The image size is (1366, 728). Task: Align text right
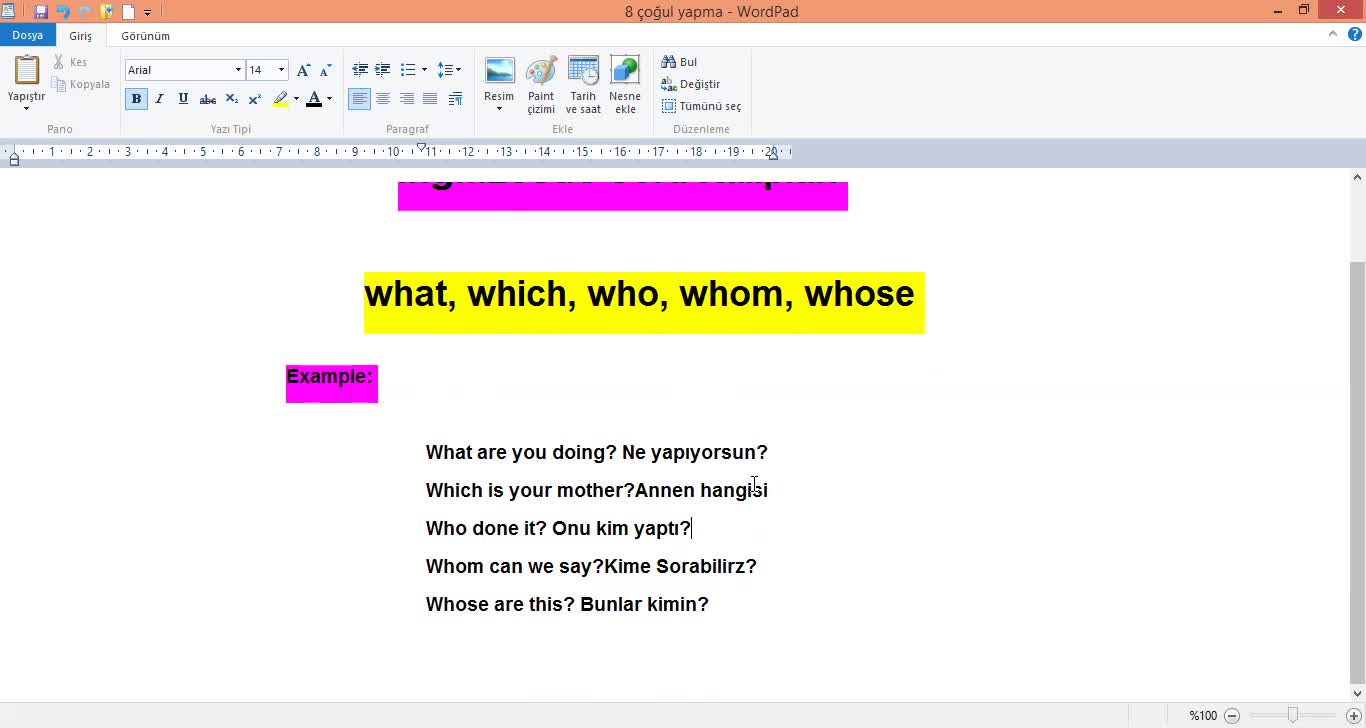coord(407,99)
